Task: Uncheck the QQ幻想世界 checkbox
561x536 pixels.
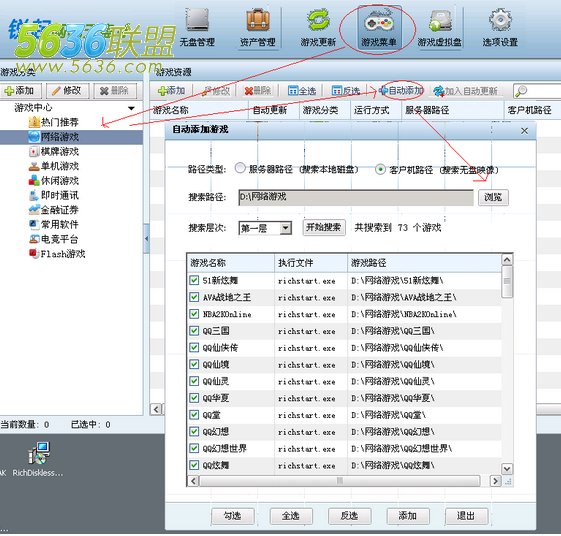Action: pyautogui.click(x=194, y=448)
